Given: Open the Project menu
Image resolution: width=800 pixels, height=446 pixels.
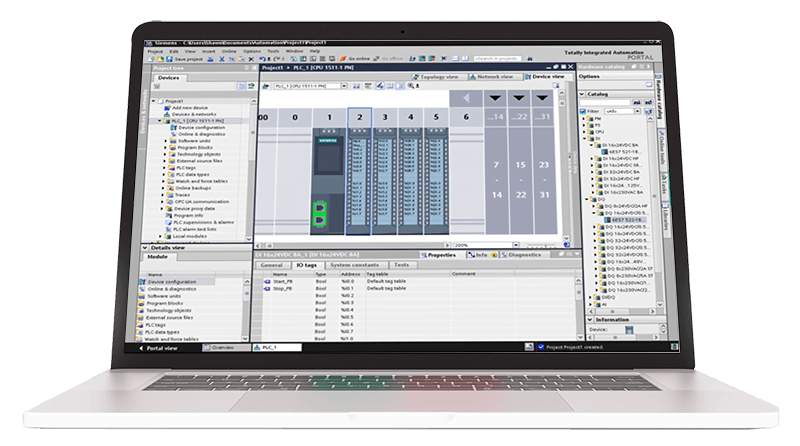Looking at the screenshot, I should [155, 52].
